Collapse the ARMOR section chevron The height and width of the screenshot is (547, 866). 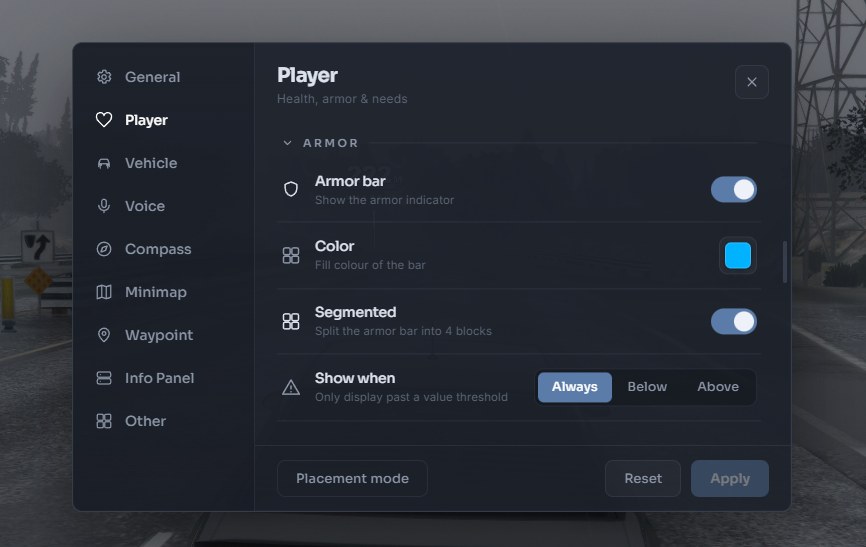click(287, 143)
